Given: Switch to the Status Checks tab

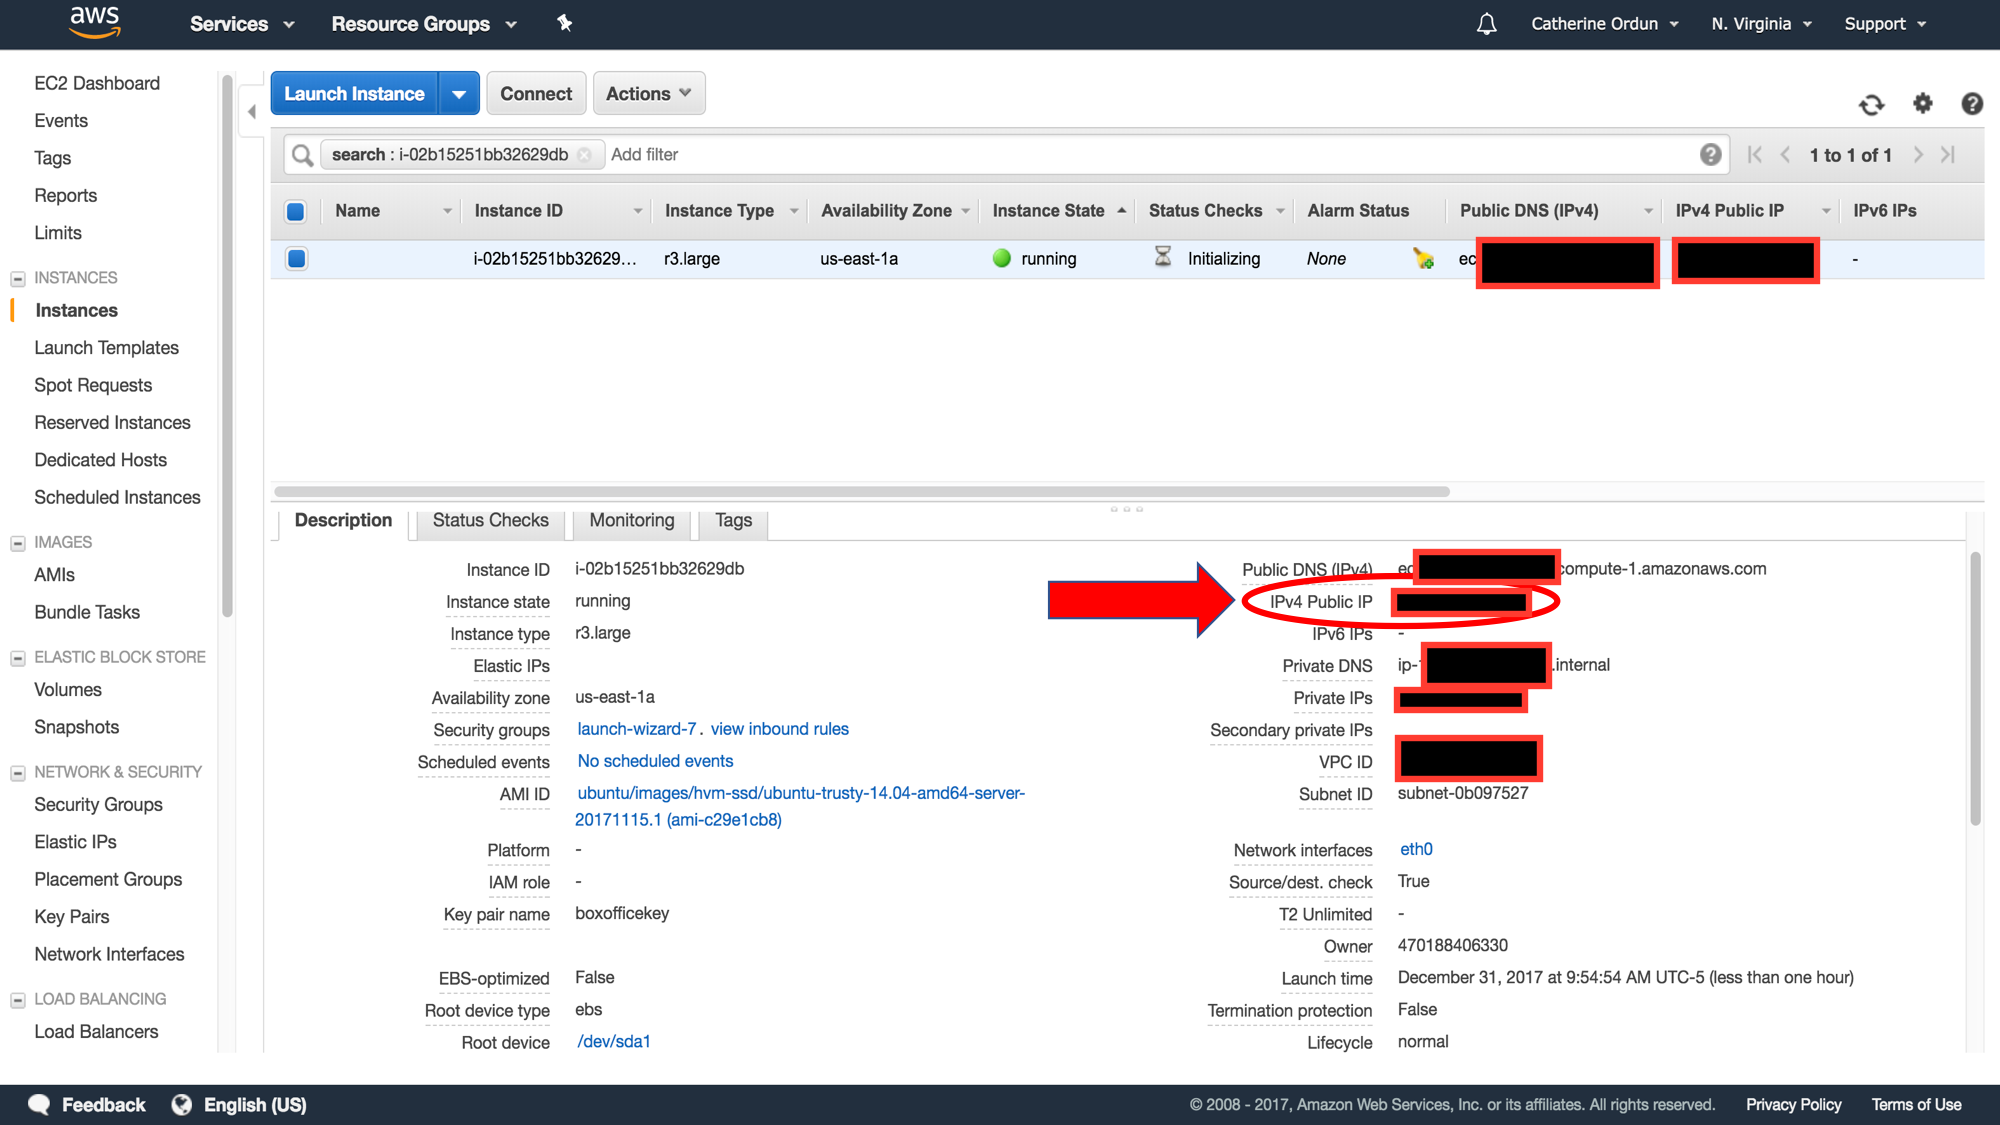Looking at the screenshot, I should 490,520.
